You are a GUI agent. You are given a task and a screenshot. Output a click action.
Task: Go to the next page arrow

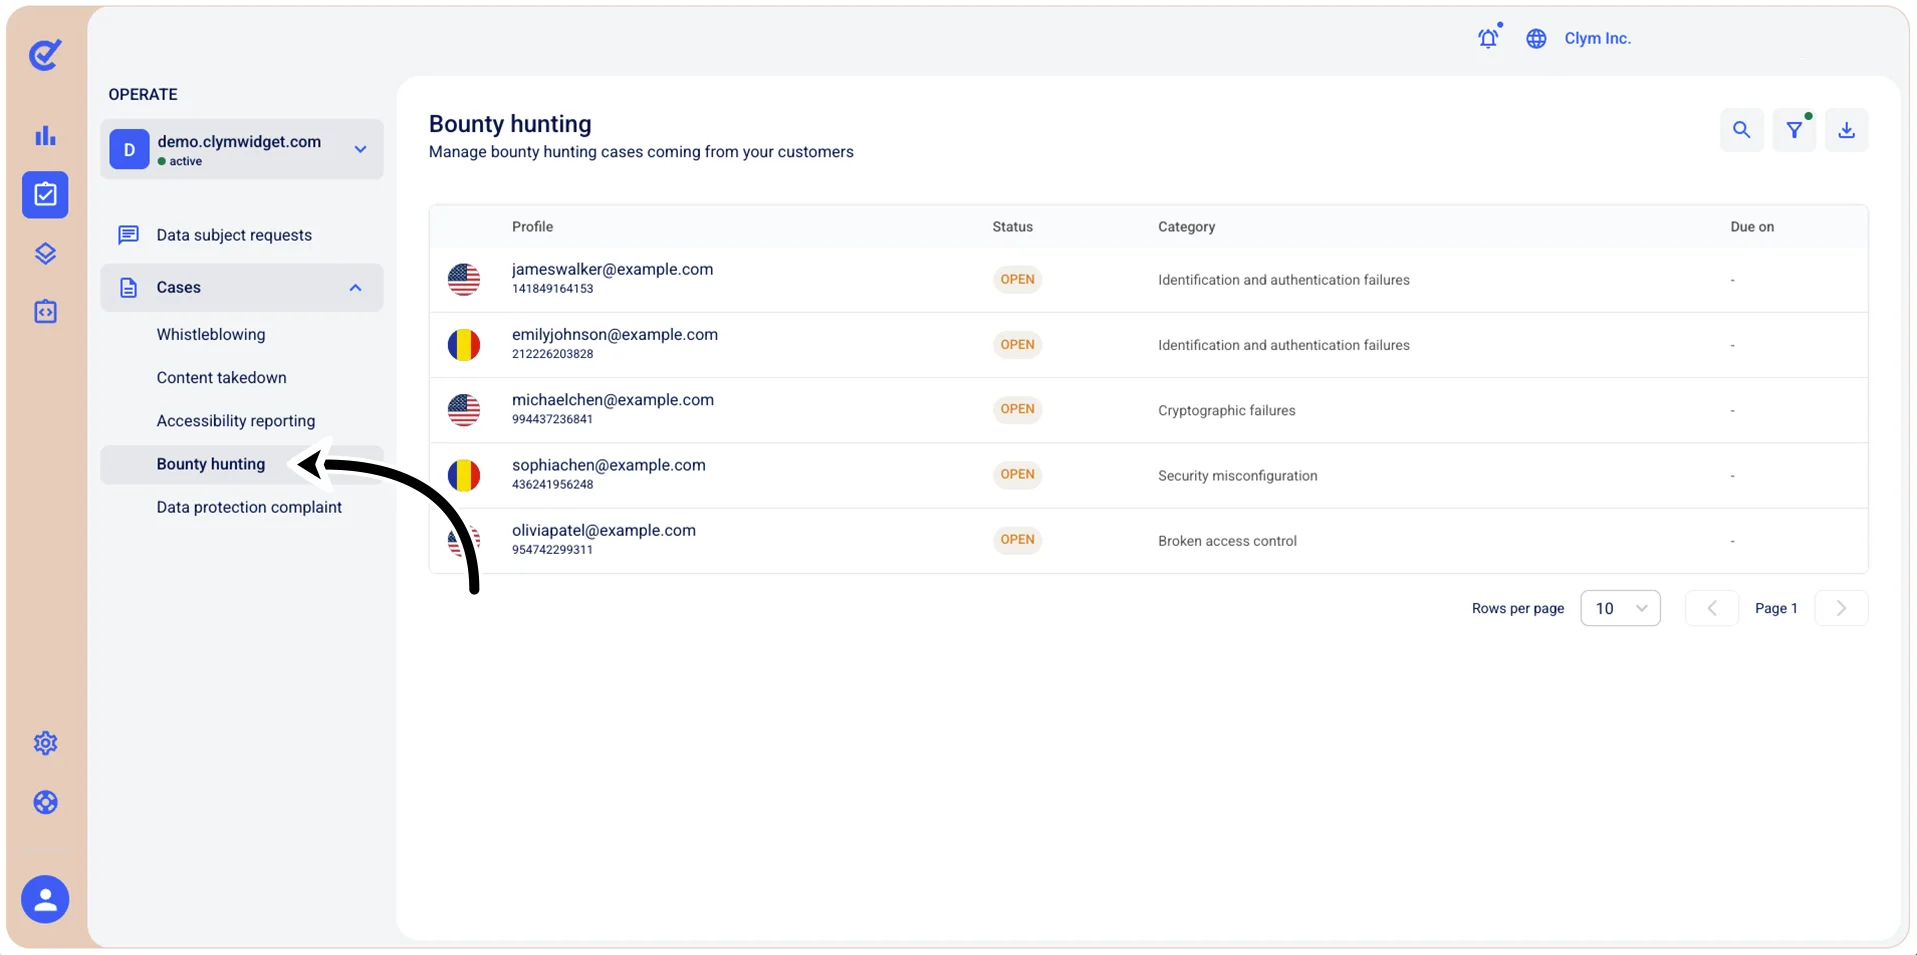click(1841, 608)
